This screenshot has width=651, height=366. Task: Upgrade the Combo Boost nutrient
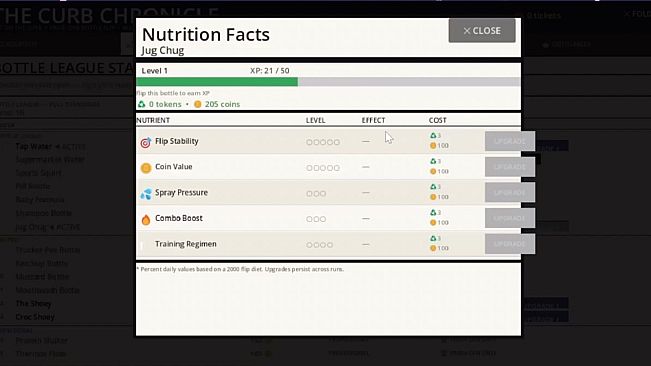click(x=509, y=218)
